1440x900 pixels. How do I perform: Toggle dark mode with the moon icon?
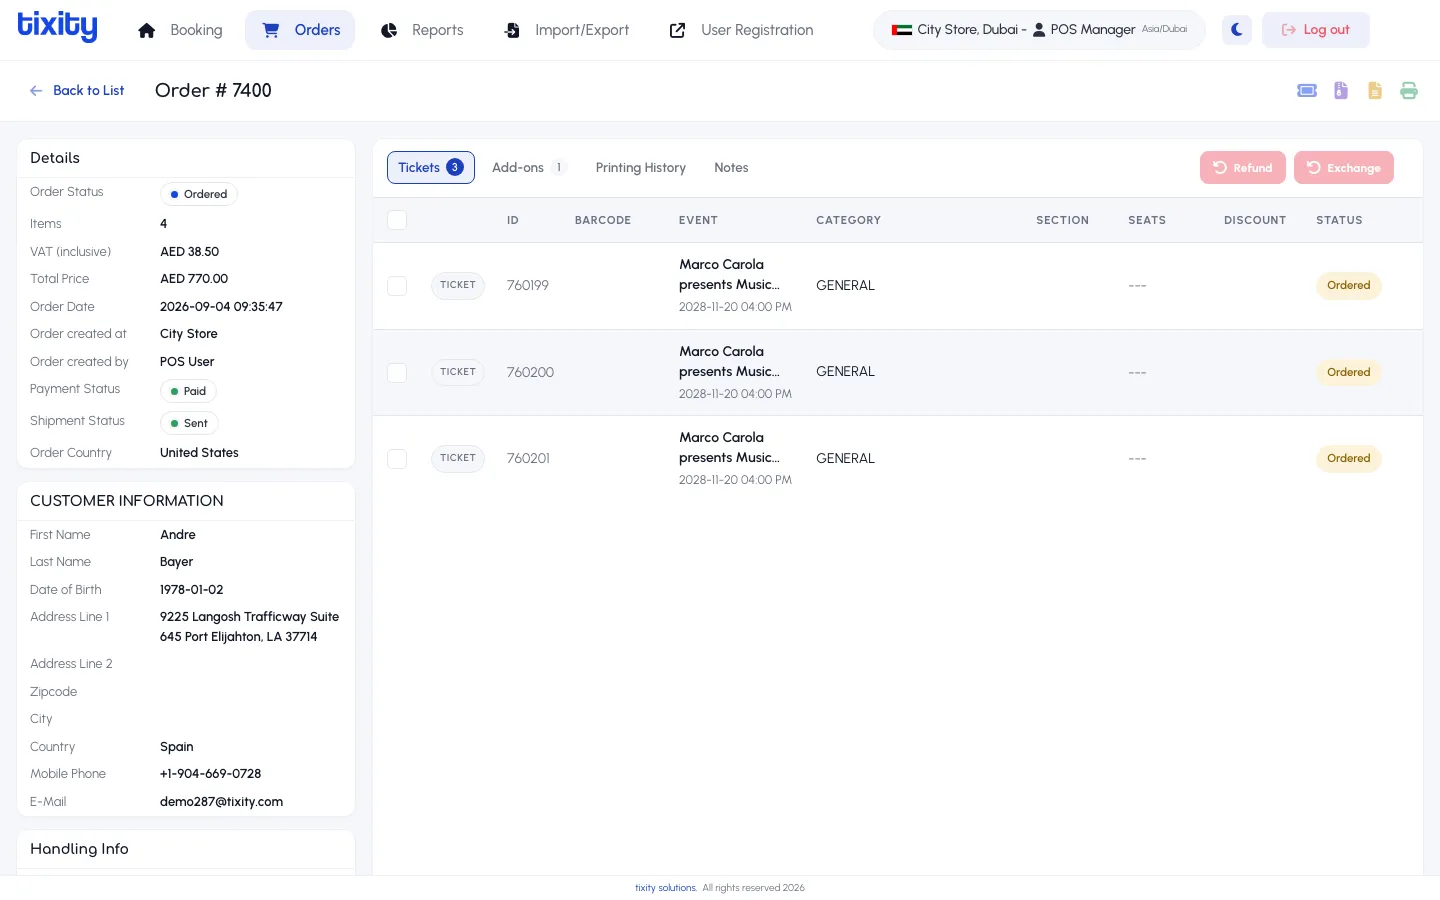(x=1237, y=30)
